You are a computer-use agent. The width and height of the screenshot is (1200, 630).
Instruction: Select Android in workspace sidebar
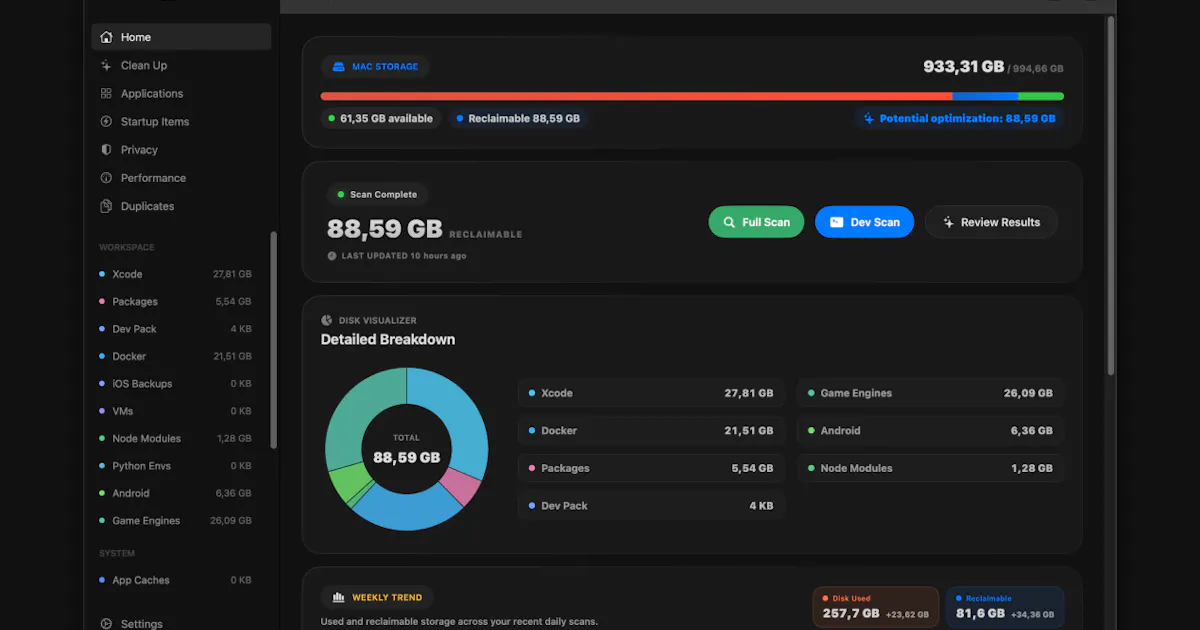(x=175, y=493)
